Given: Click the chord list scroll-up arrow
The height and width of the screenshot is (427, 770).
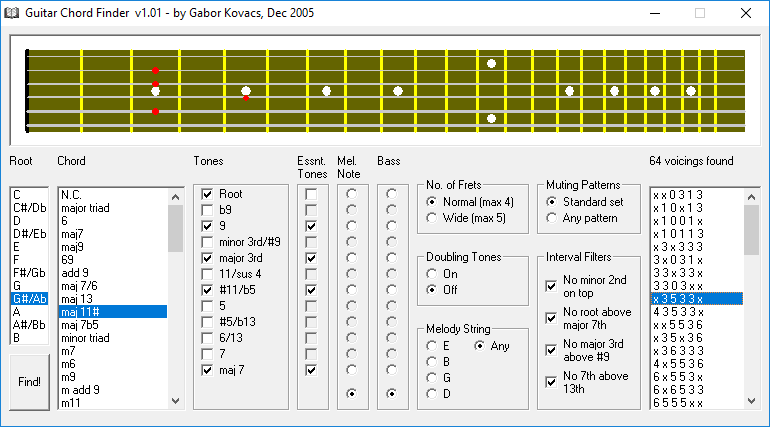Looking at the screenshot, I should coord(176,197).
